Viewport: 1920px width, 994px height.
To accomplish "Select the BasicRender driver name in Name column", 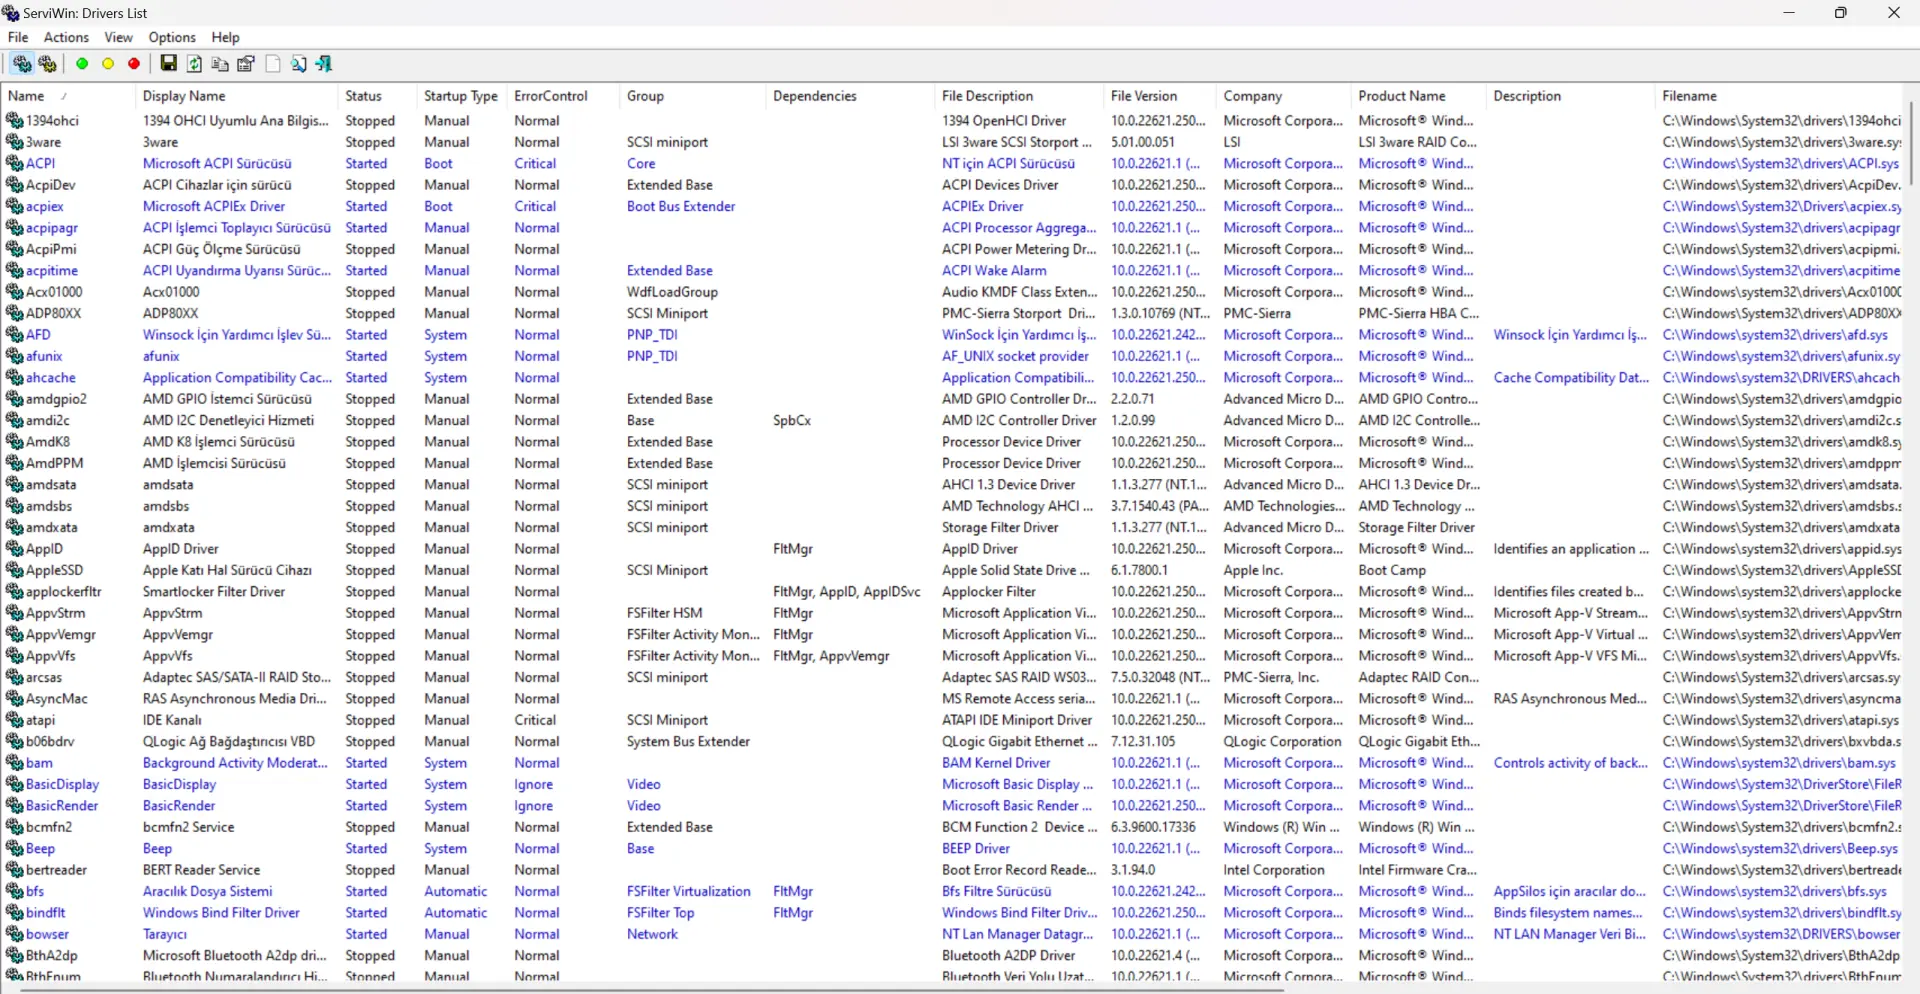I will 62,806.
